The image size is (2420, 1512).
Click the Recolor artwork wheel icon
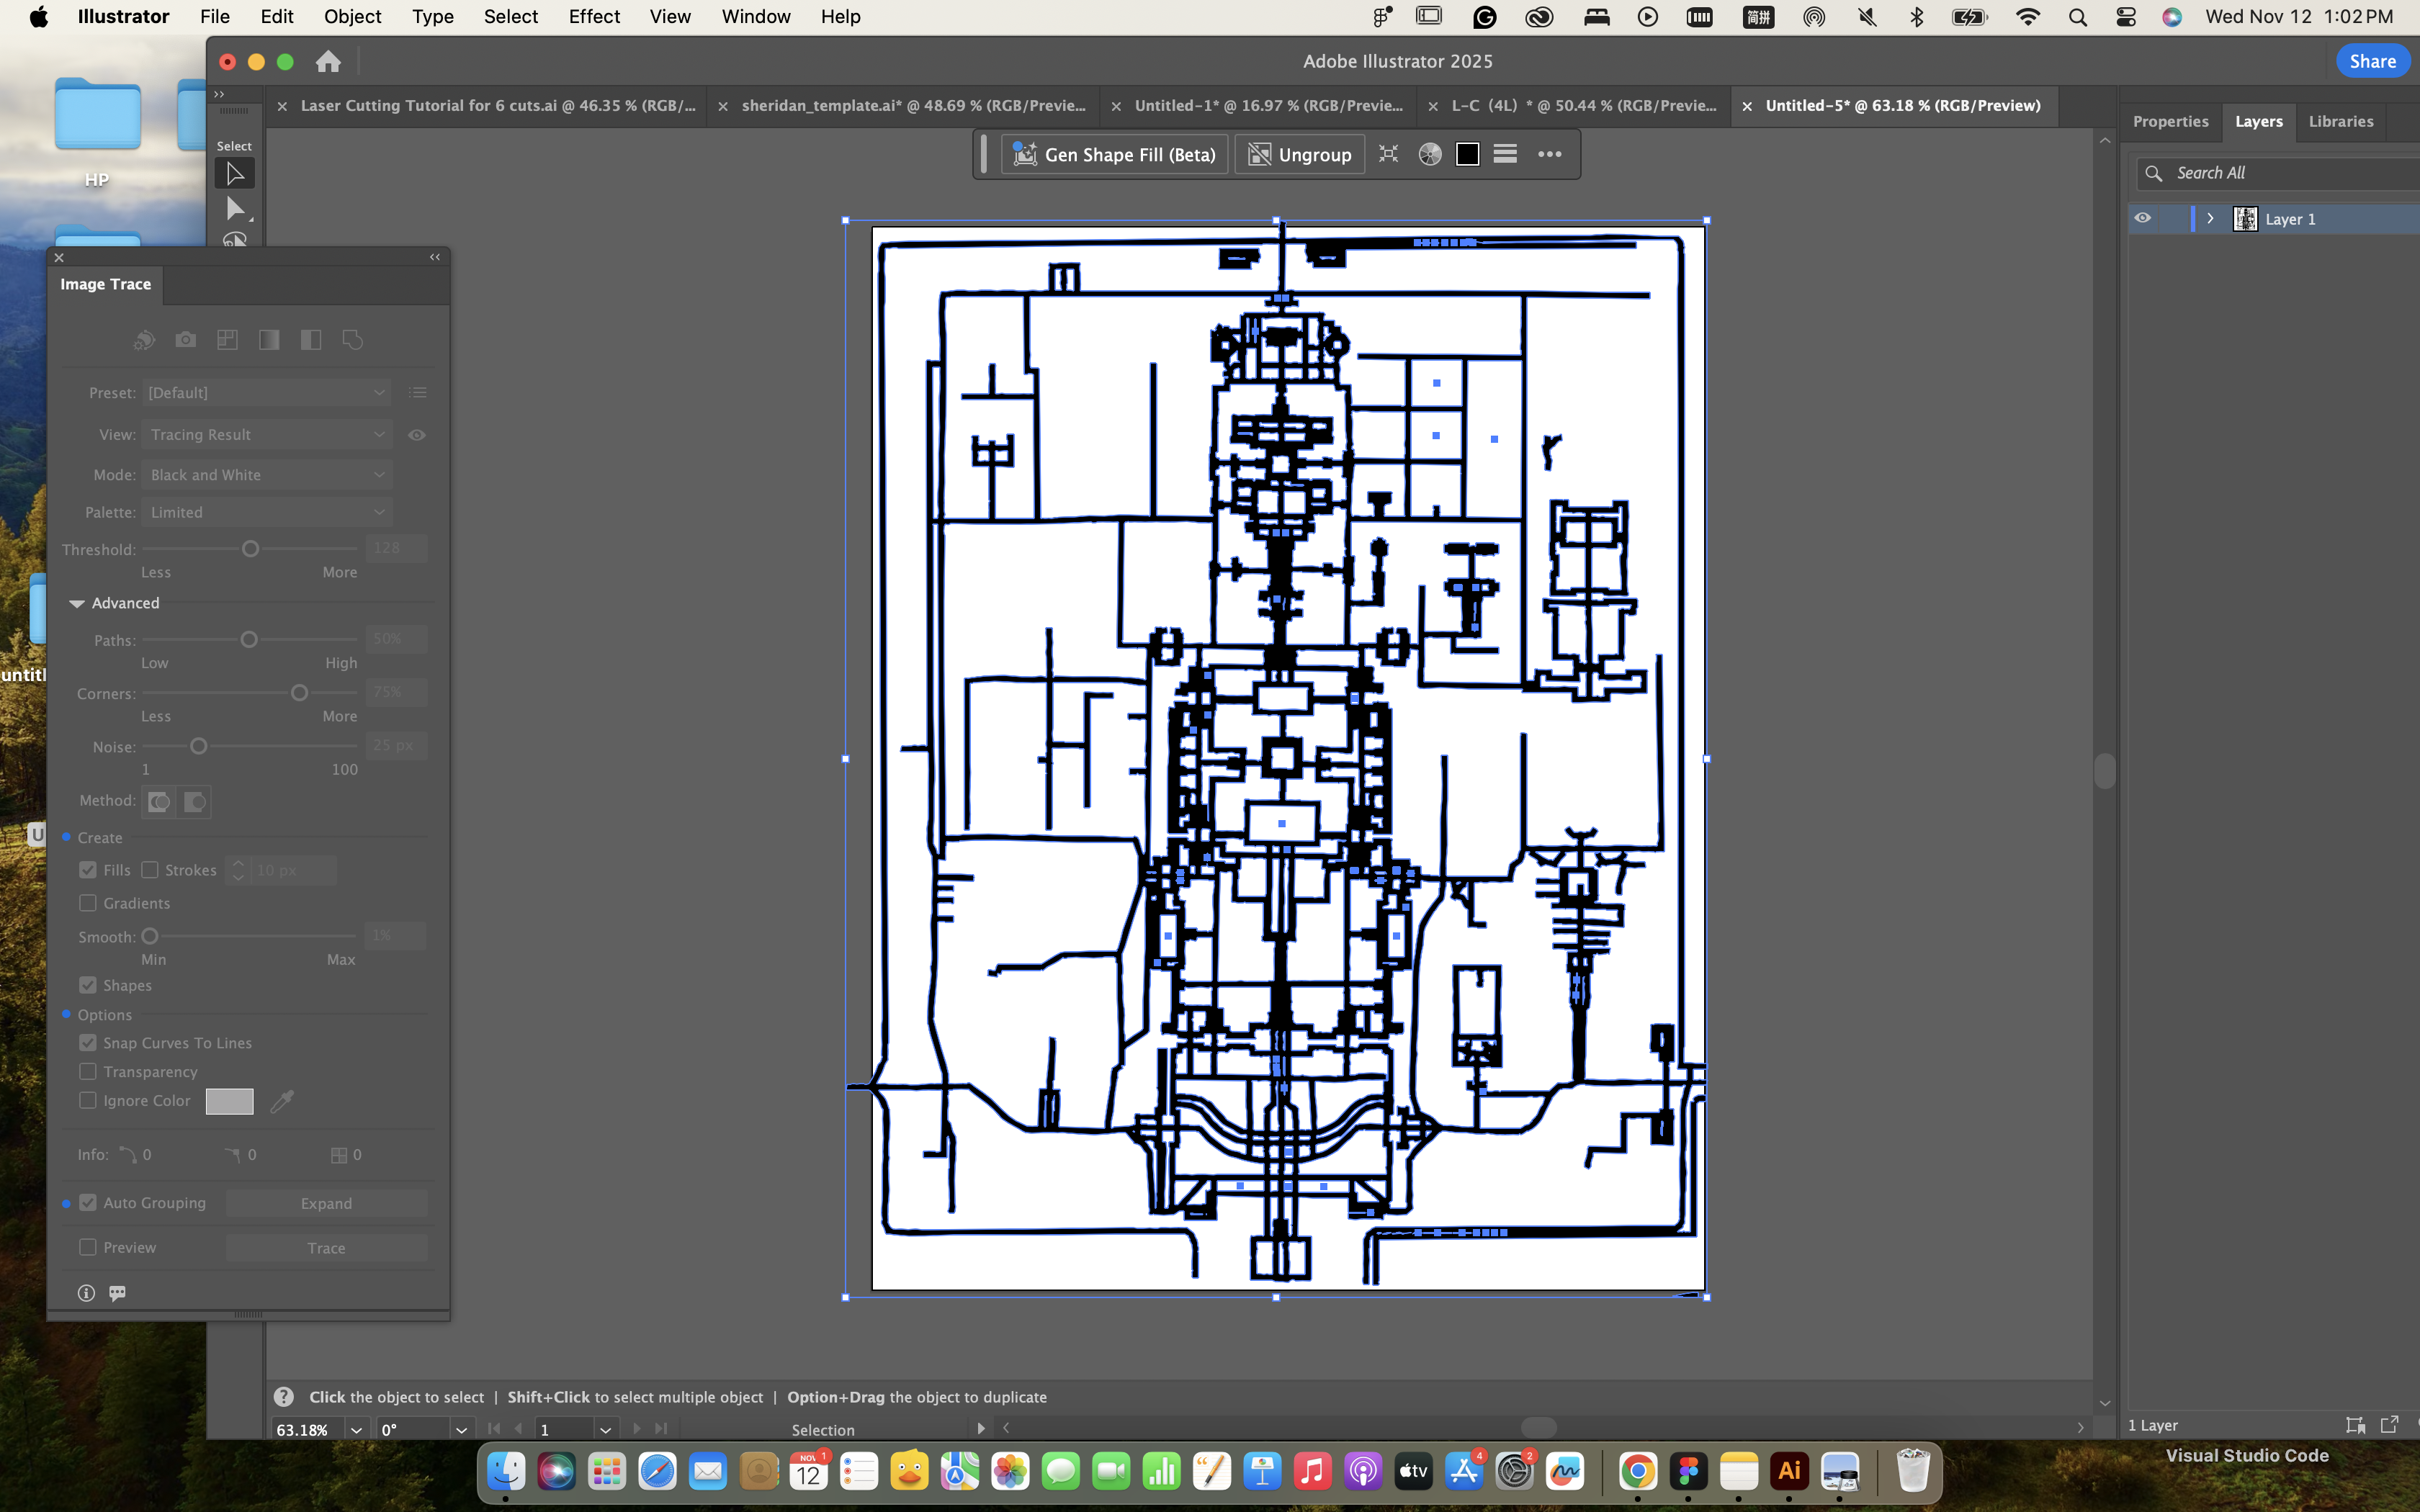pyautogui.click(x=1429, y=154)
